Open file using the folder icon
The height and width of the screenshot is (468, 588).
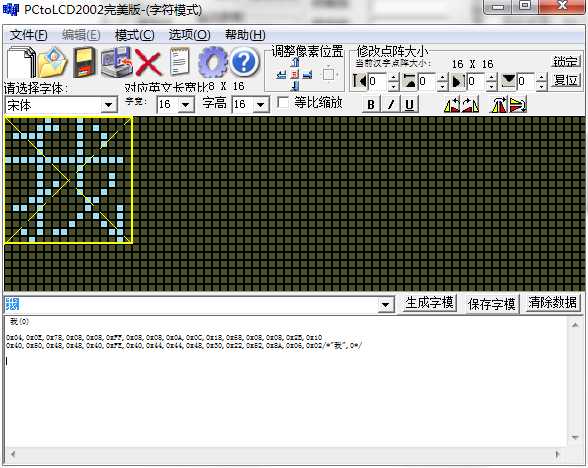pyautogui.click(x=53, y=62)
